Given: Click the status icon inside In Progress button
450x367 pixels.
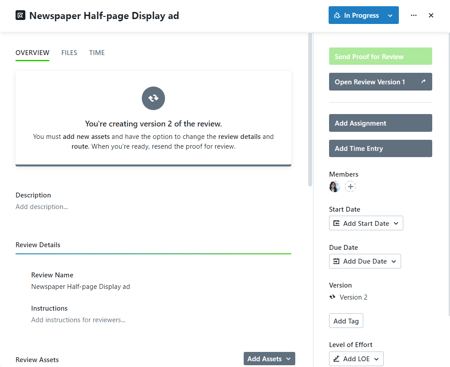Looking at the screenshot, I should (x=337, y=15).
